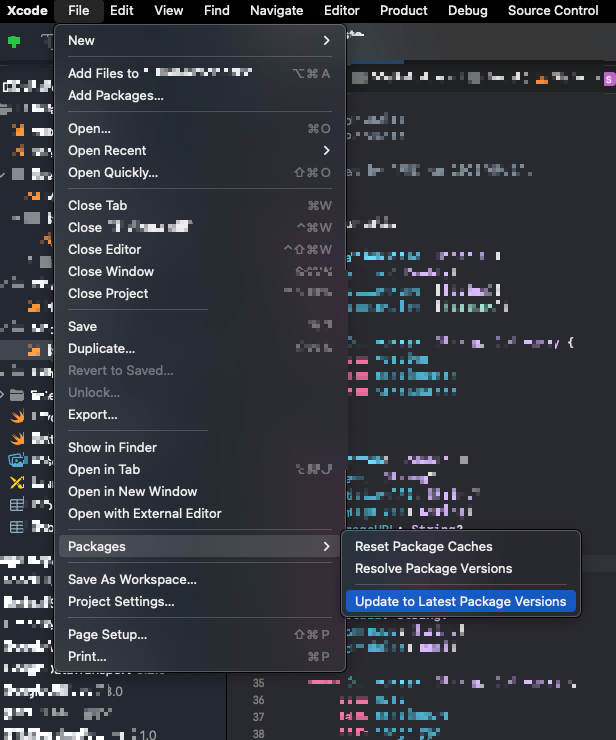Click line number 38 in gutter
The image size is (616, 740).
(258, 734)
